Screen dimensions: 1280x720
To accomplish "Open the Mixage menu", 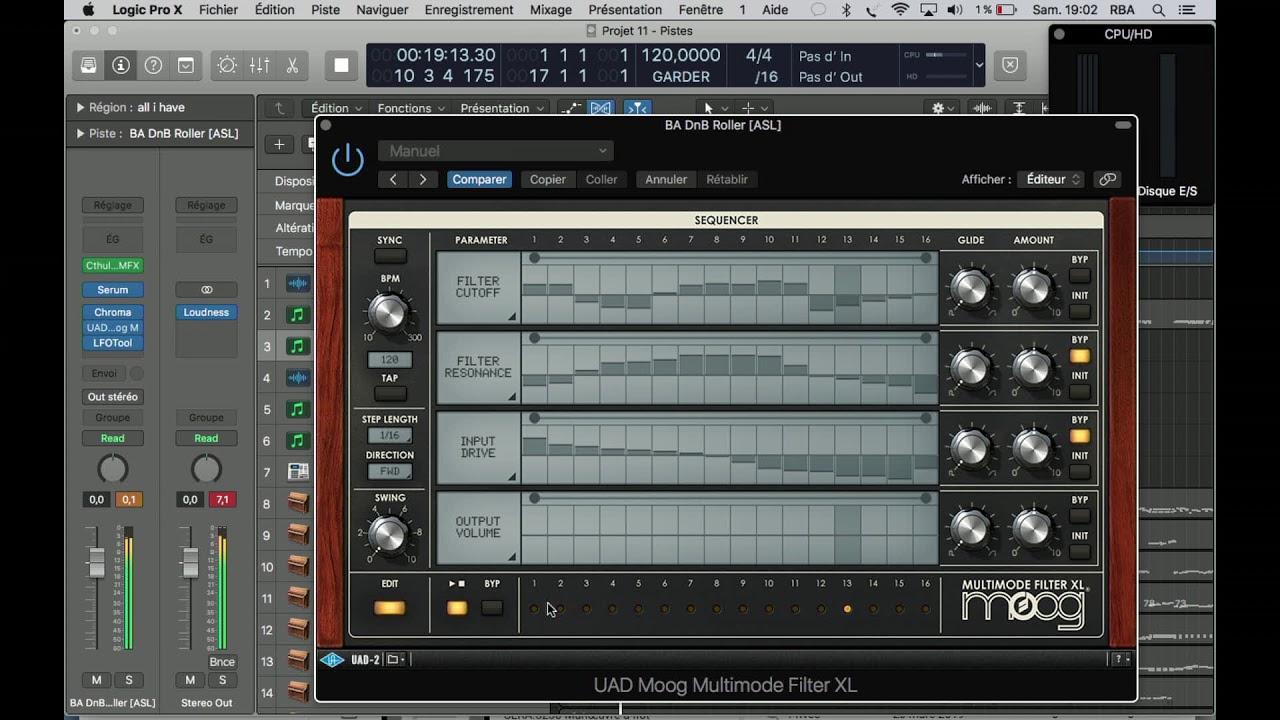I will pyautogui.click(x=550, y=9).
